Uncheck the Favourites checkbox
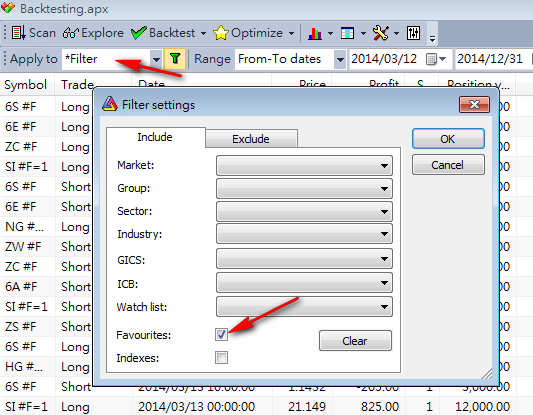 (x=221, y=335)
